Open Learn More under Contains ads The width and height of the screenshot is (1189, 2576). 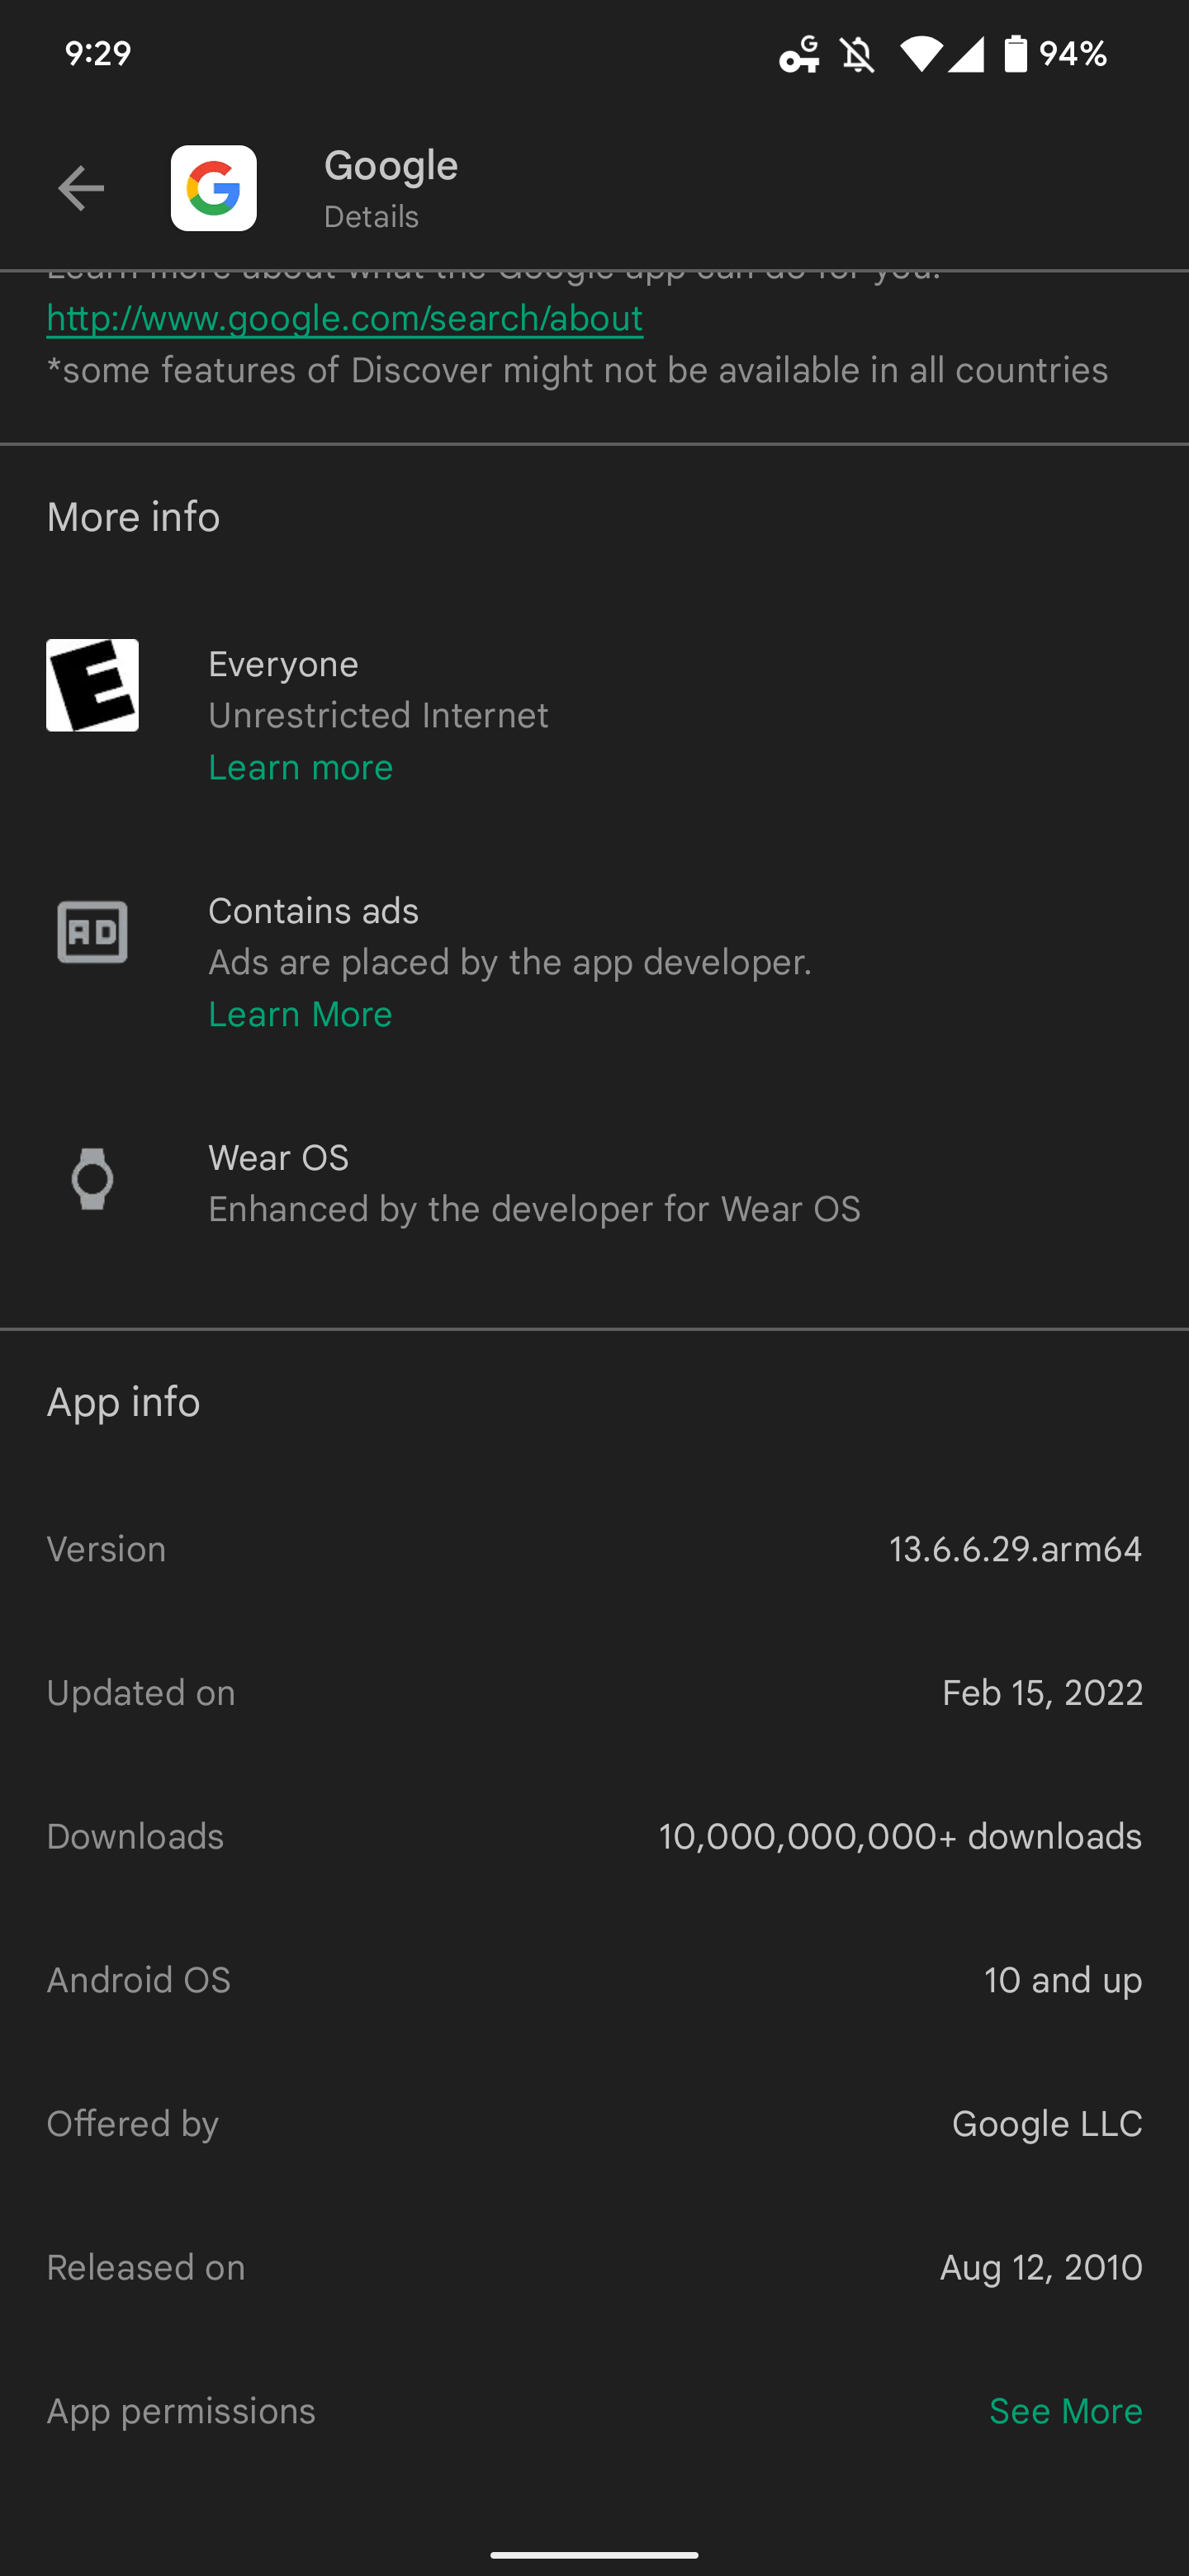[300, 1014]
